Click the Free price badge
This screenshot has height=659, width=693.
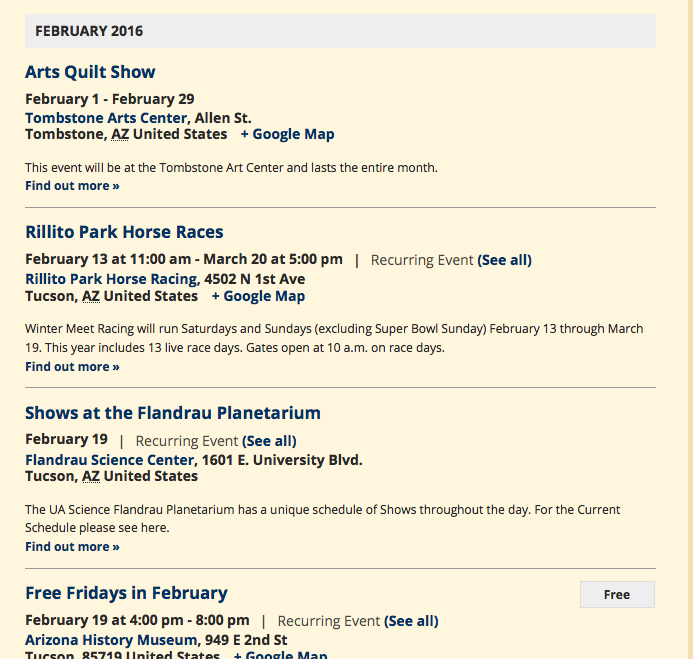click(x=617, y=594)
